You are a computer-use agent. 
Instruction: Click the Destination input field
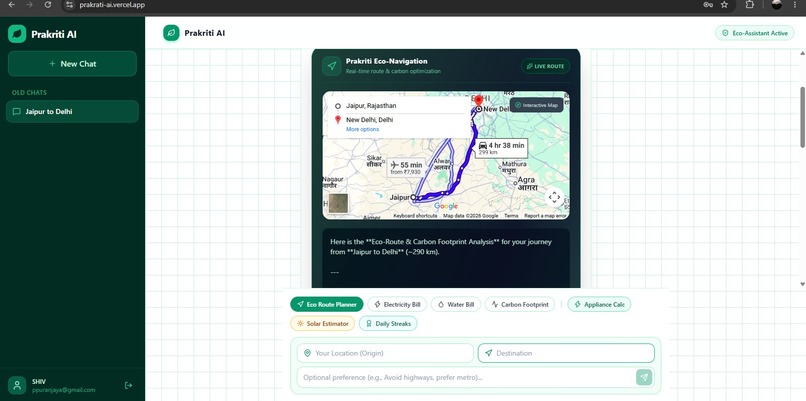point(566,353)
